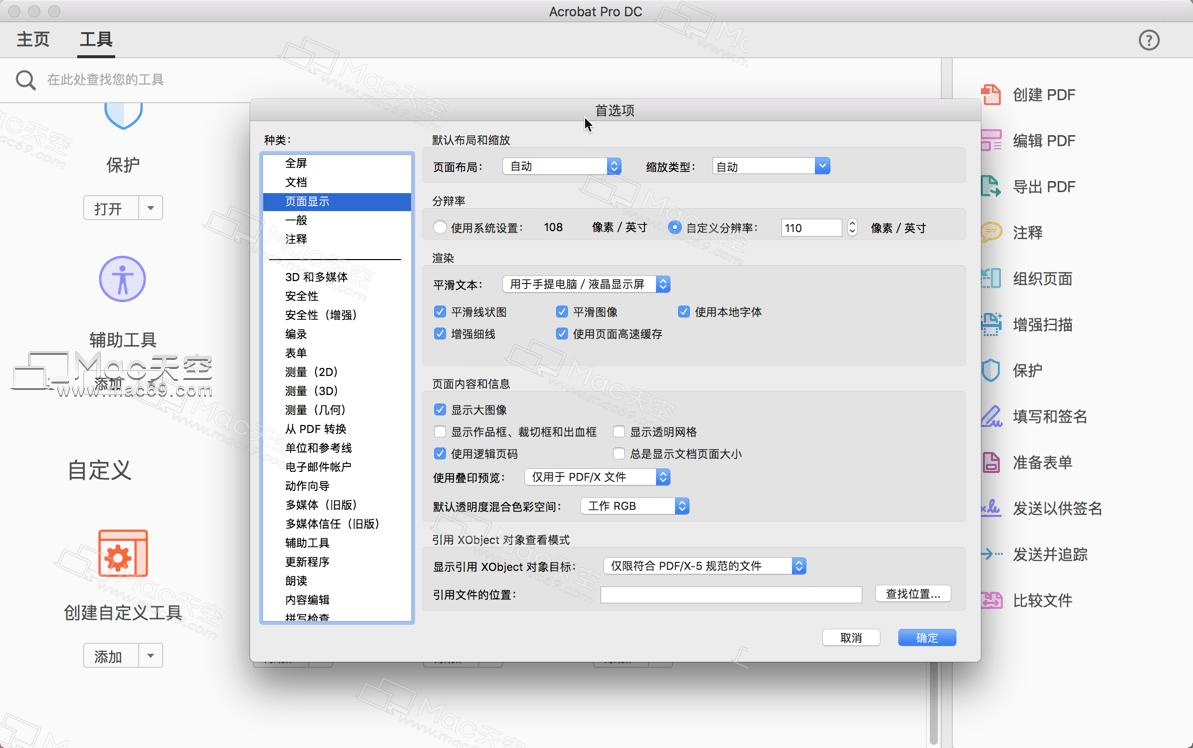Click the 确定 button
The image size is (1193, 748).
click(925, 637)
